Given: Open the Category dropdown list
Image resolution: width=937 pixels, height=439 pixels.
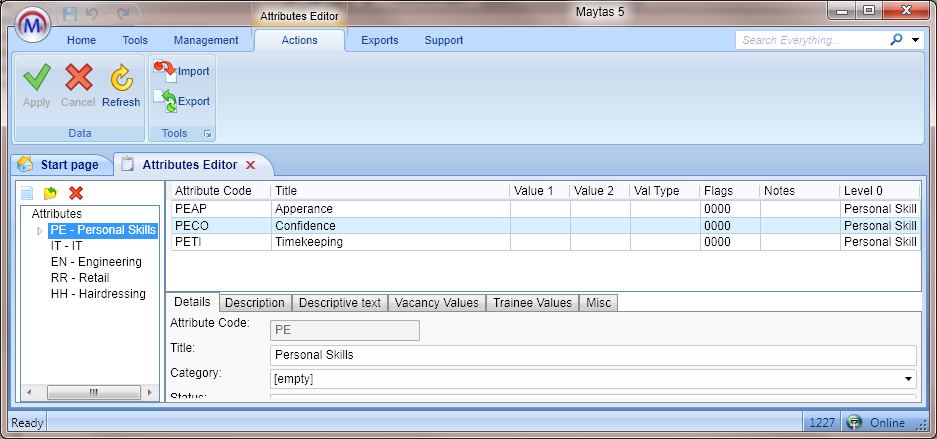Looking at the screenshot, I should point(908,380).
